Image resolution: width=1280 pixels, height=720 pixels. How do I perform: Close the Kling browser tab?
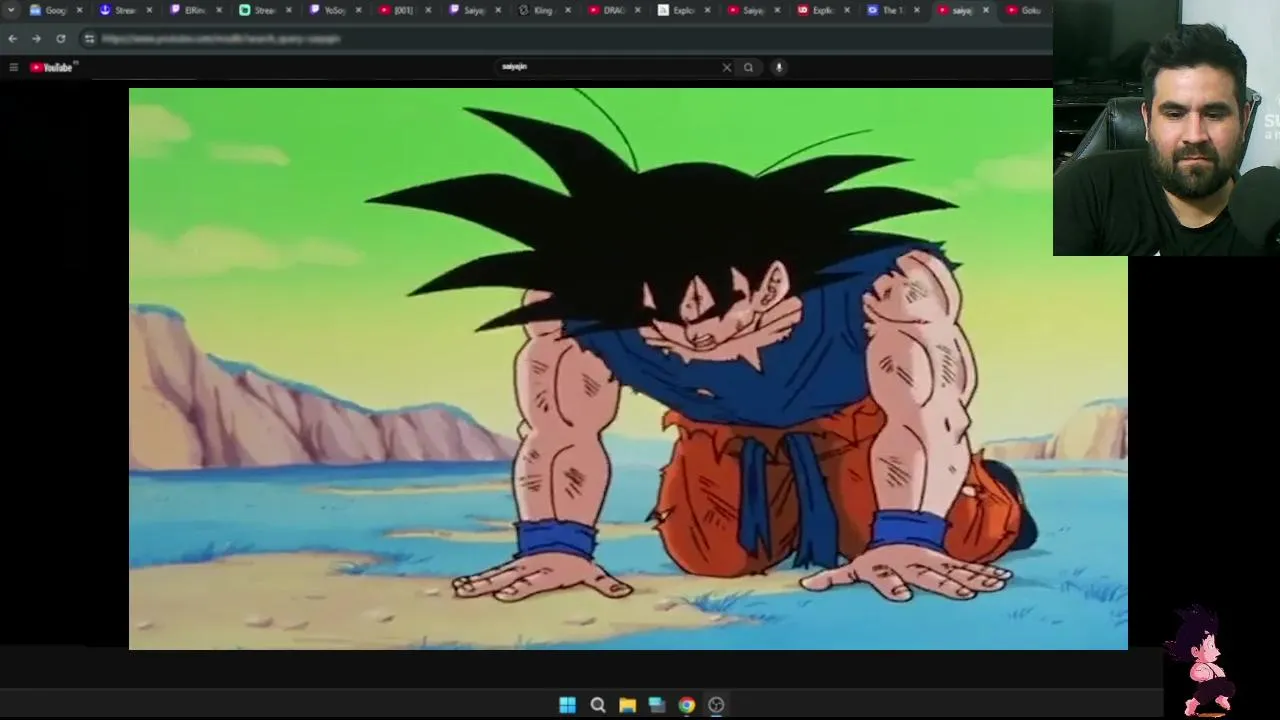click(568, 10)
